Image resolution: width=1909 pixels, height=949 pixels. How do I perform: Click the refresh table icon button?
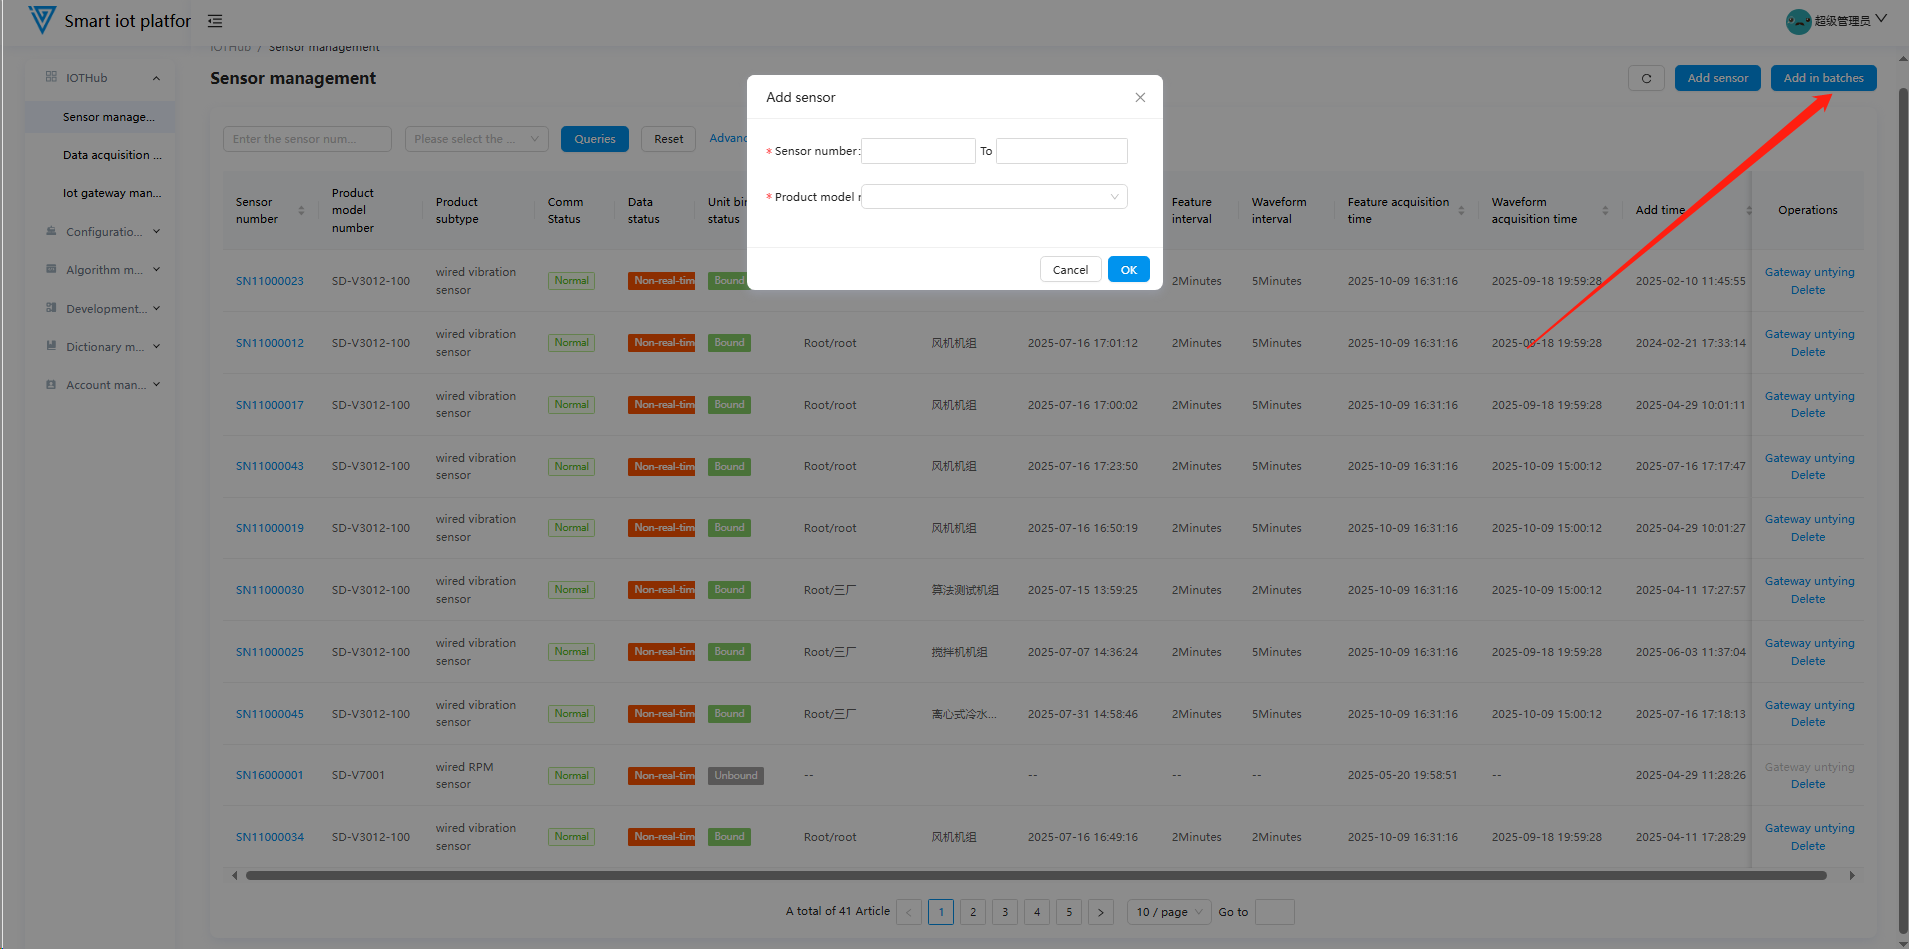click(1646, 78)
